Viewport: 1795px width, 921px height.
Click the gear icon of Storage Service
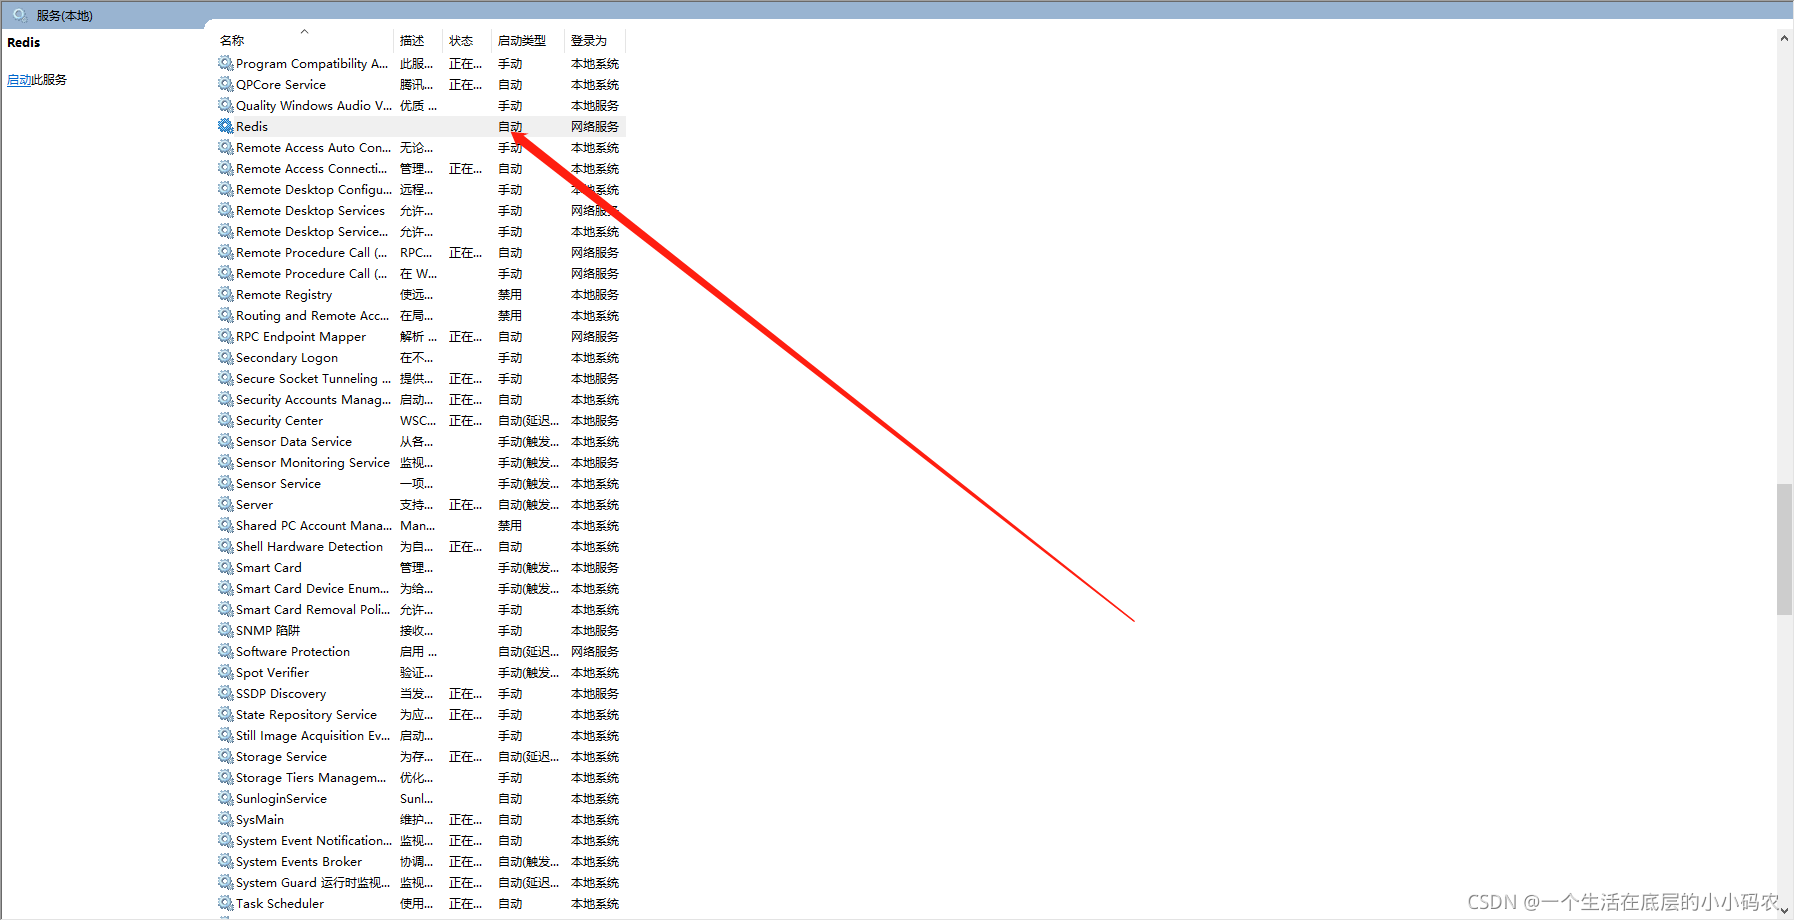(226, 756)
